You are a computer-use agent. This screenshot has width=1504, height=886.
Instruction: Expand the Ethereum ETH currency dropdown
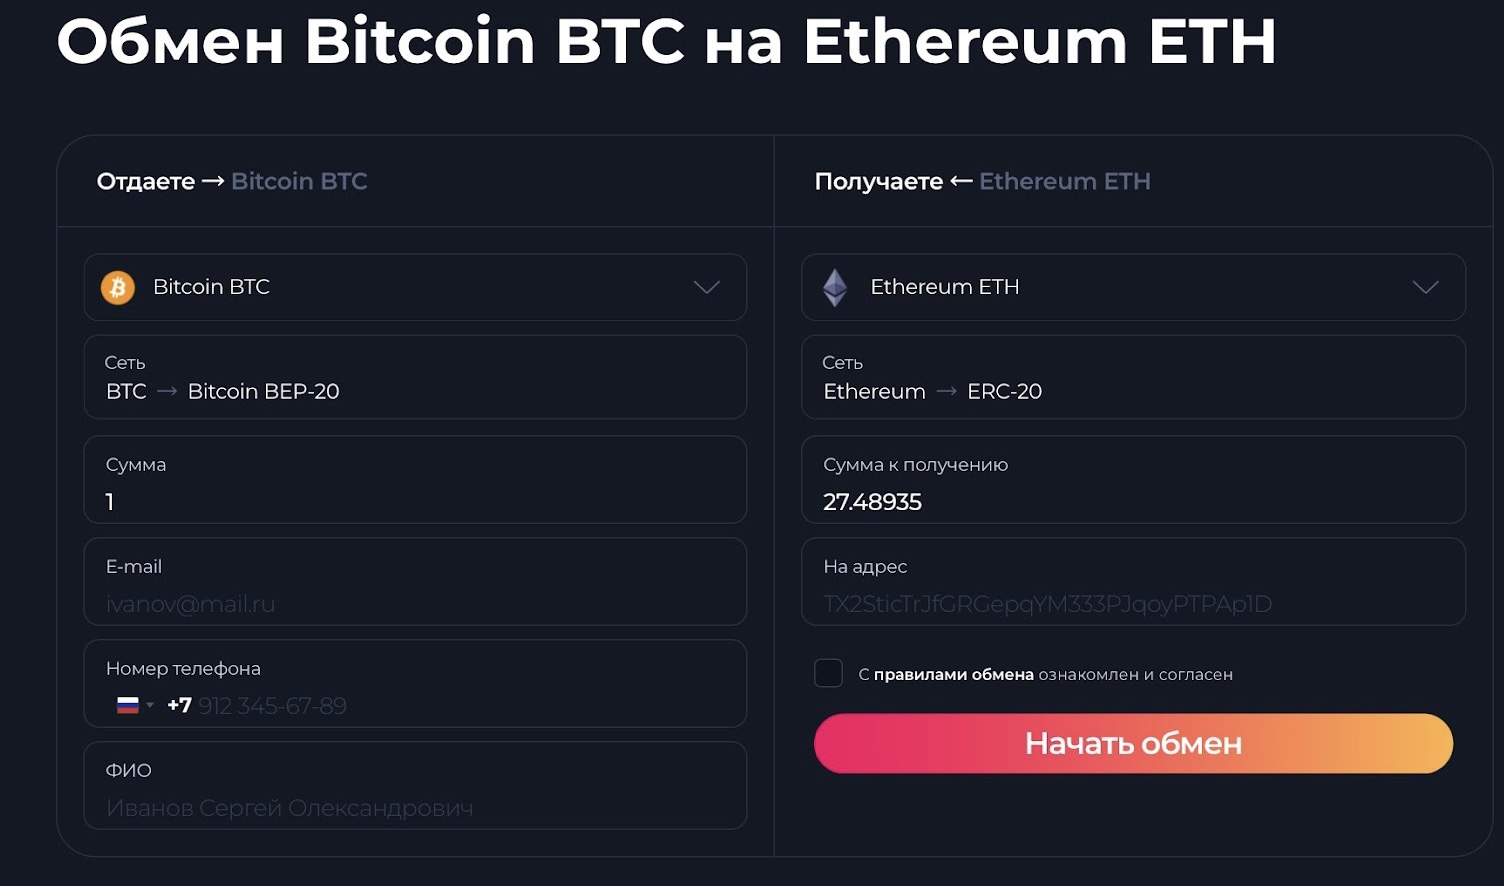(x=1425, y=288)
